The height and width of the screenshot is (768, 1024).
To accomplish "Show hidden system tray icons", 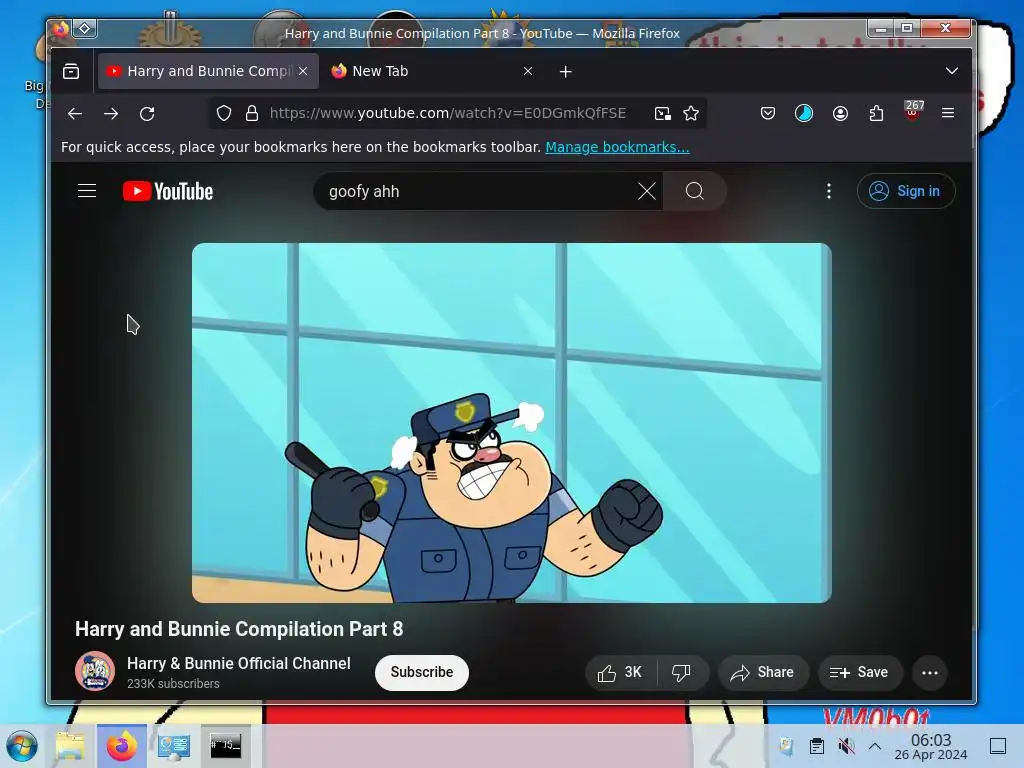I will click(875, 746).
